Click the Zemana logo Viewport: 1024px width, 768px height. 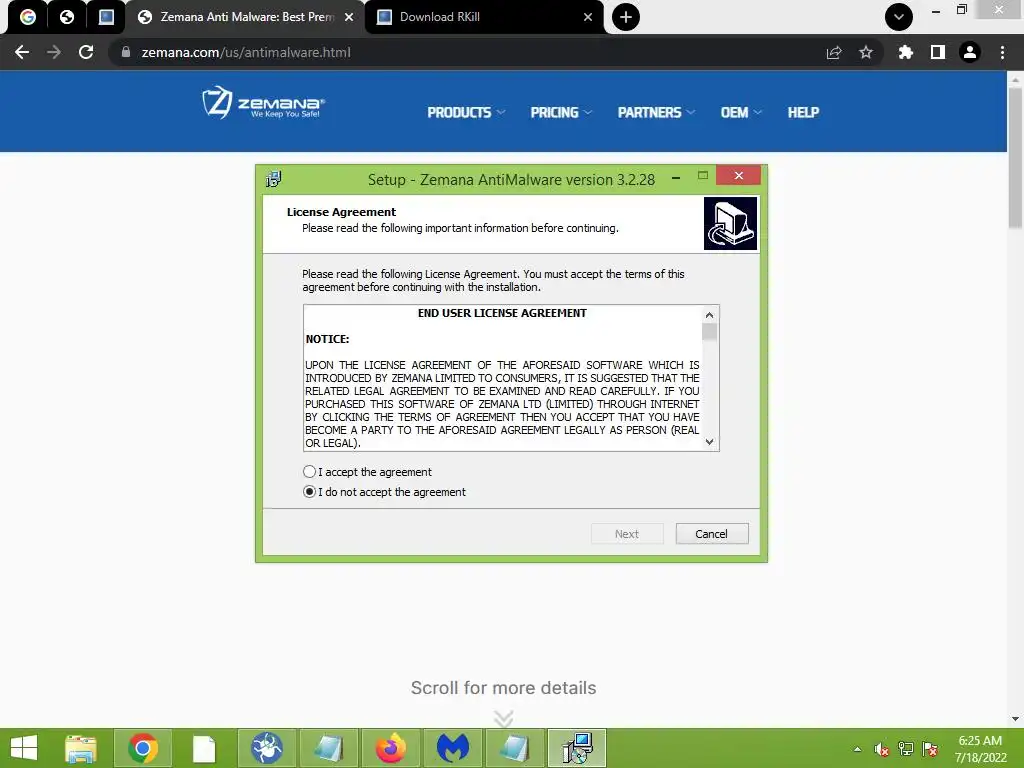coord(263,103)
